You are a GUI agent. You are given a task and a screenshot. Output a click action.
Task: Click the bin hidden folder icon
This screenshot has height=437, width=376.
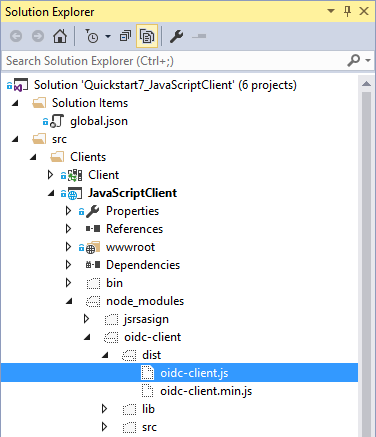(x=93, y=283)
